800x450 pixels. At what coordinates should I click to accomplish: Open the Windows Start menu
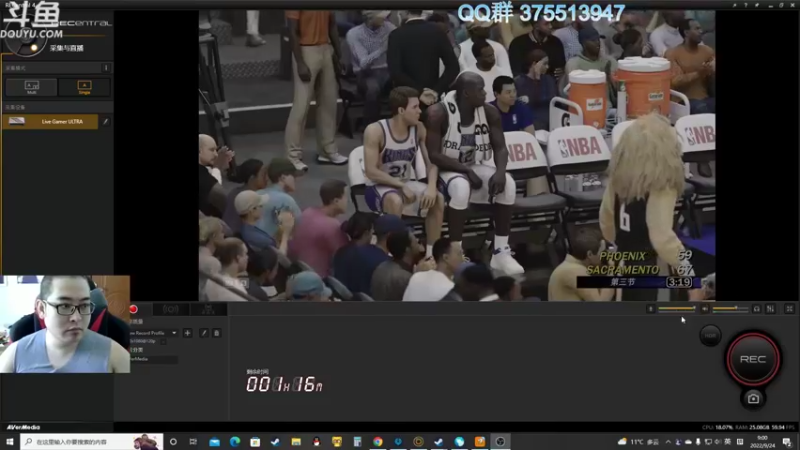9,442
